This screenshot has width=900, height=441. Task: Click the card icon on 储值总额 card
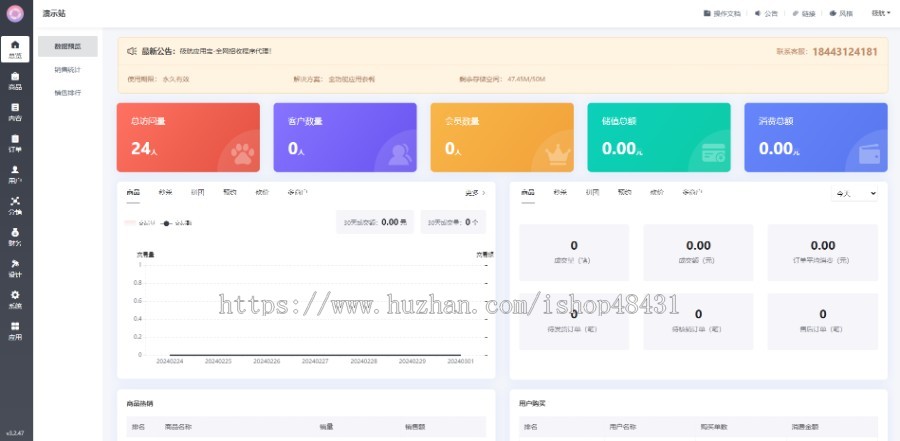[x=713, y=153]
